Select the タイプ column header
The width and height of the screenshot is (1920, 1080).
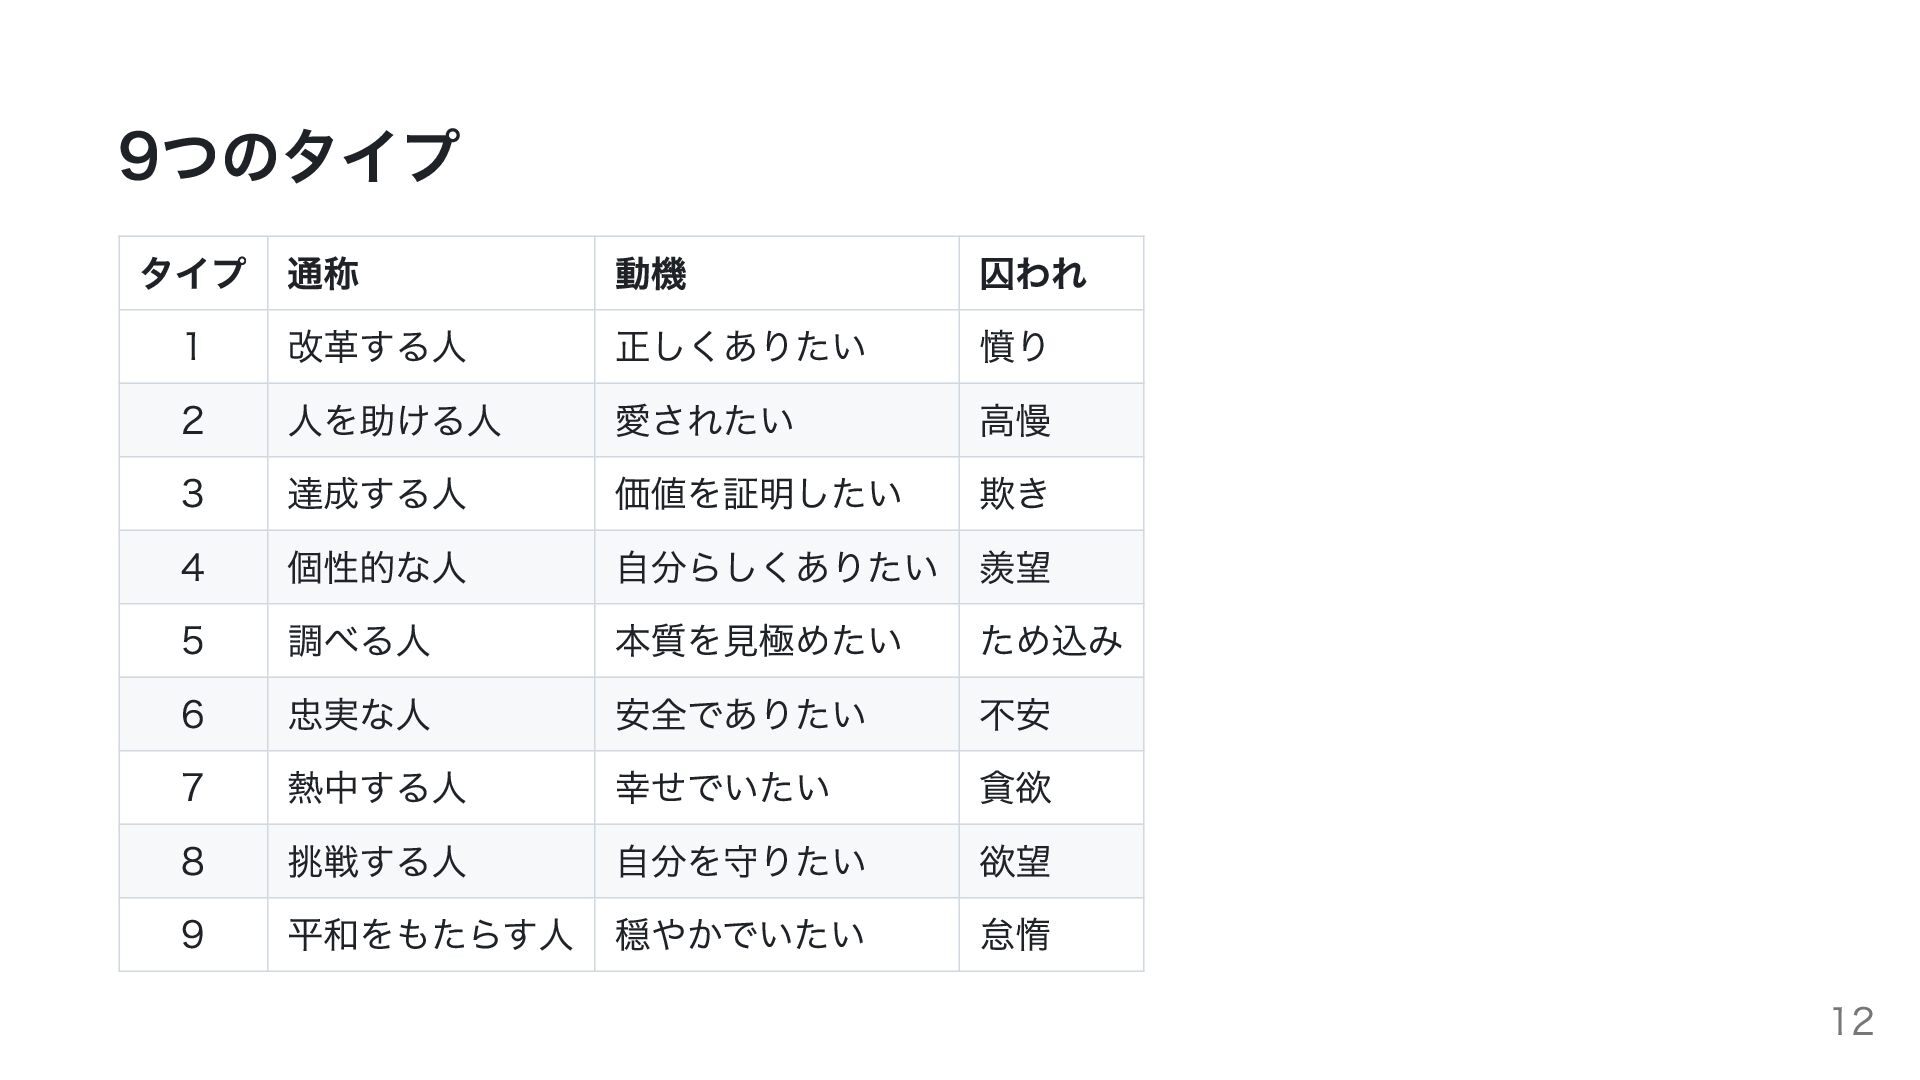point(193,273)
